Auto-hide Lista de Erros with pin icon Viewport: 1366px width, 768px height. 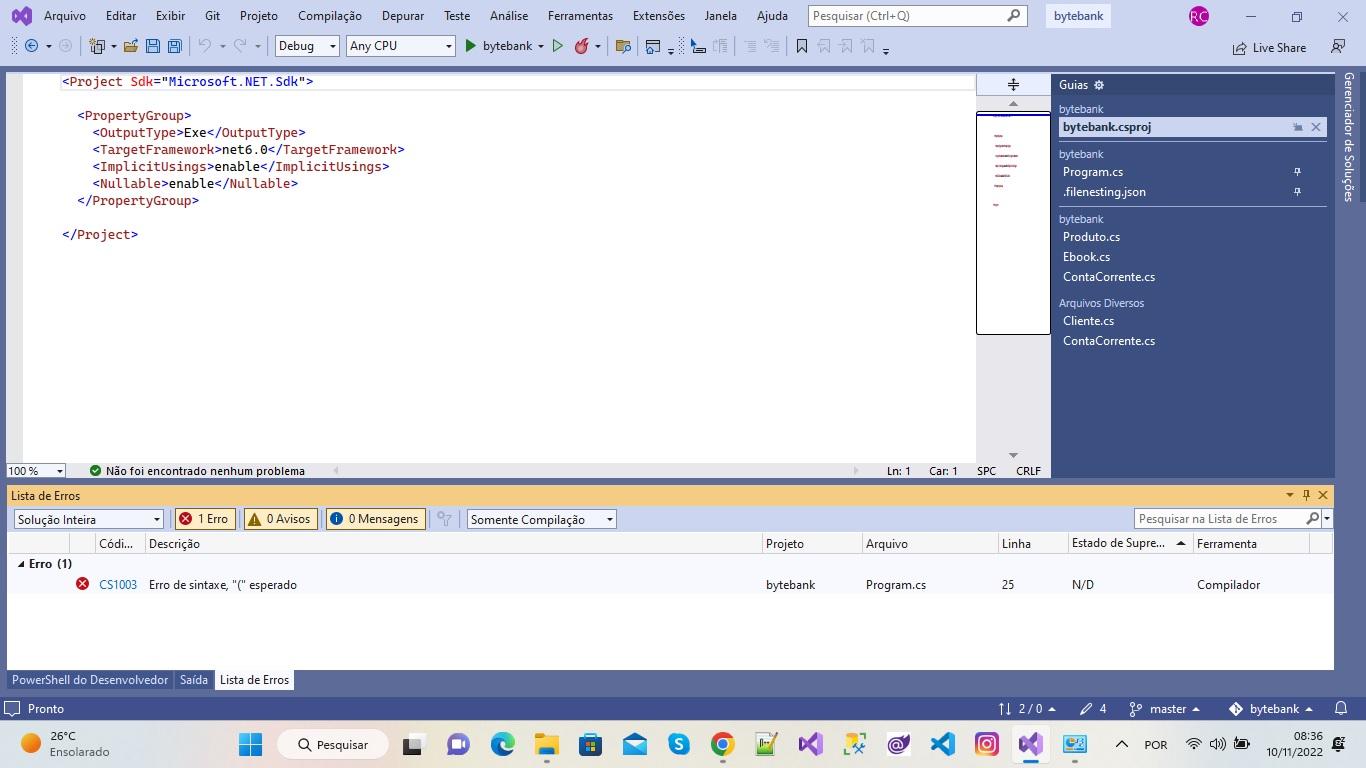[x=1306, y=495]
